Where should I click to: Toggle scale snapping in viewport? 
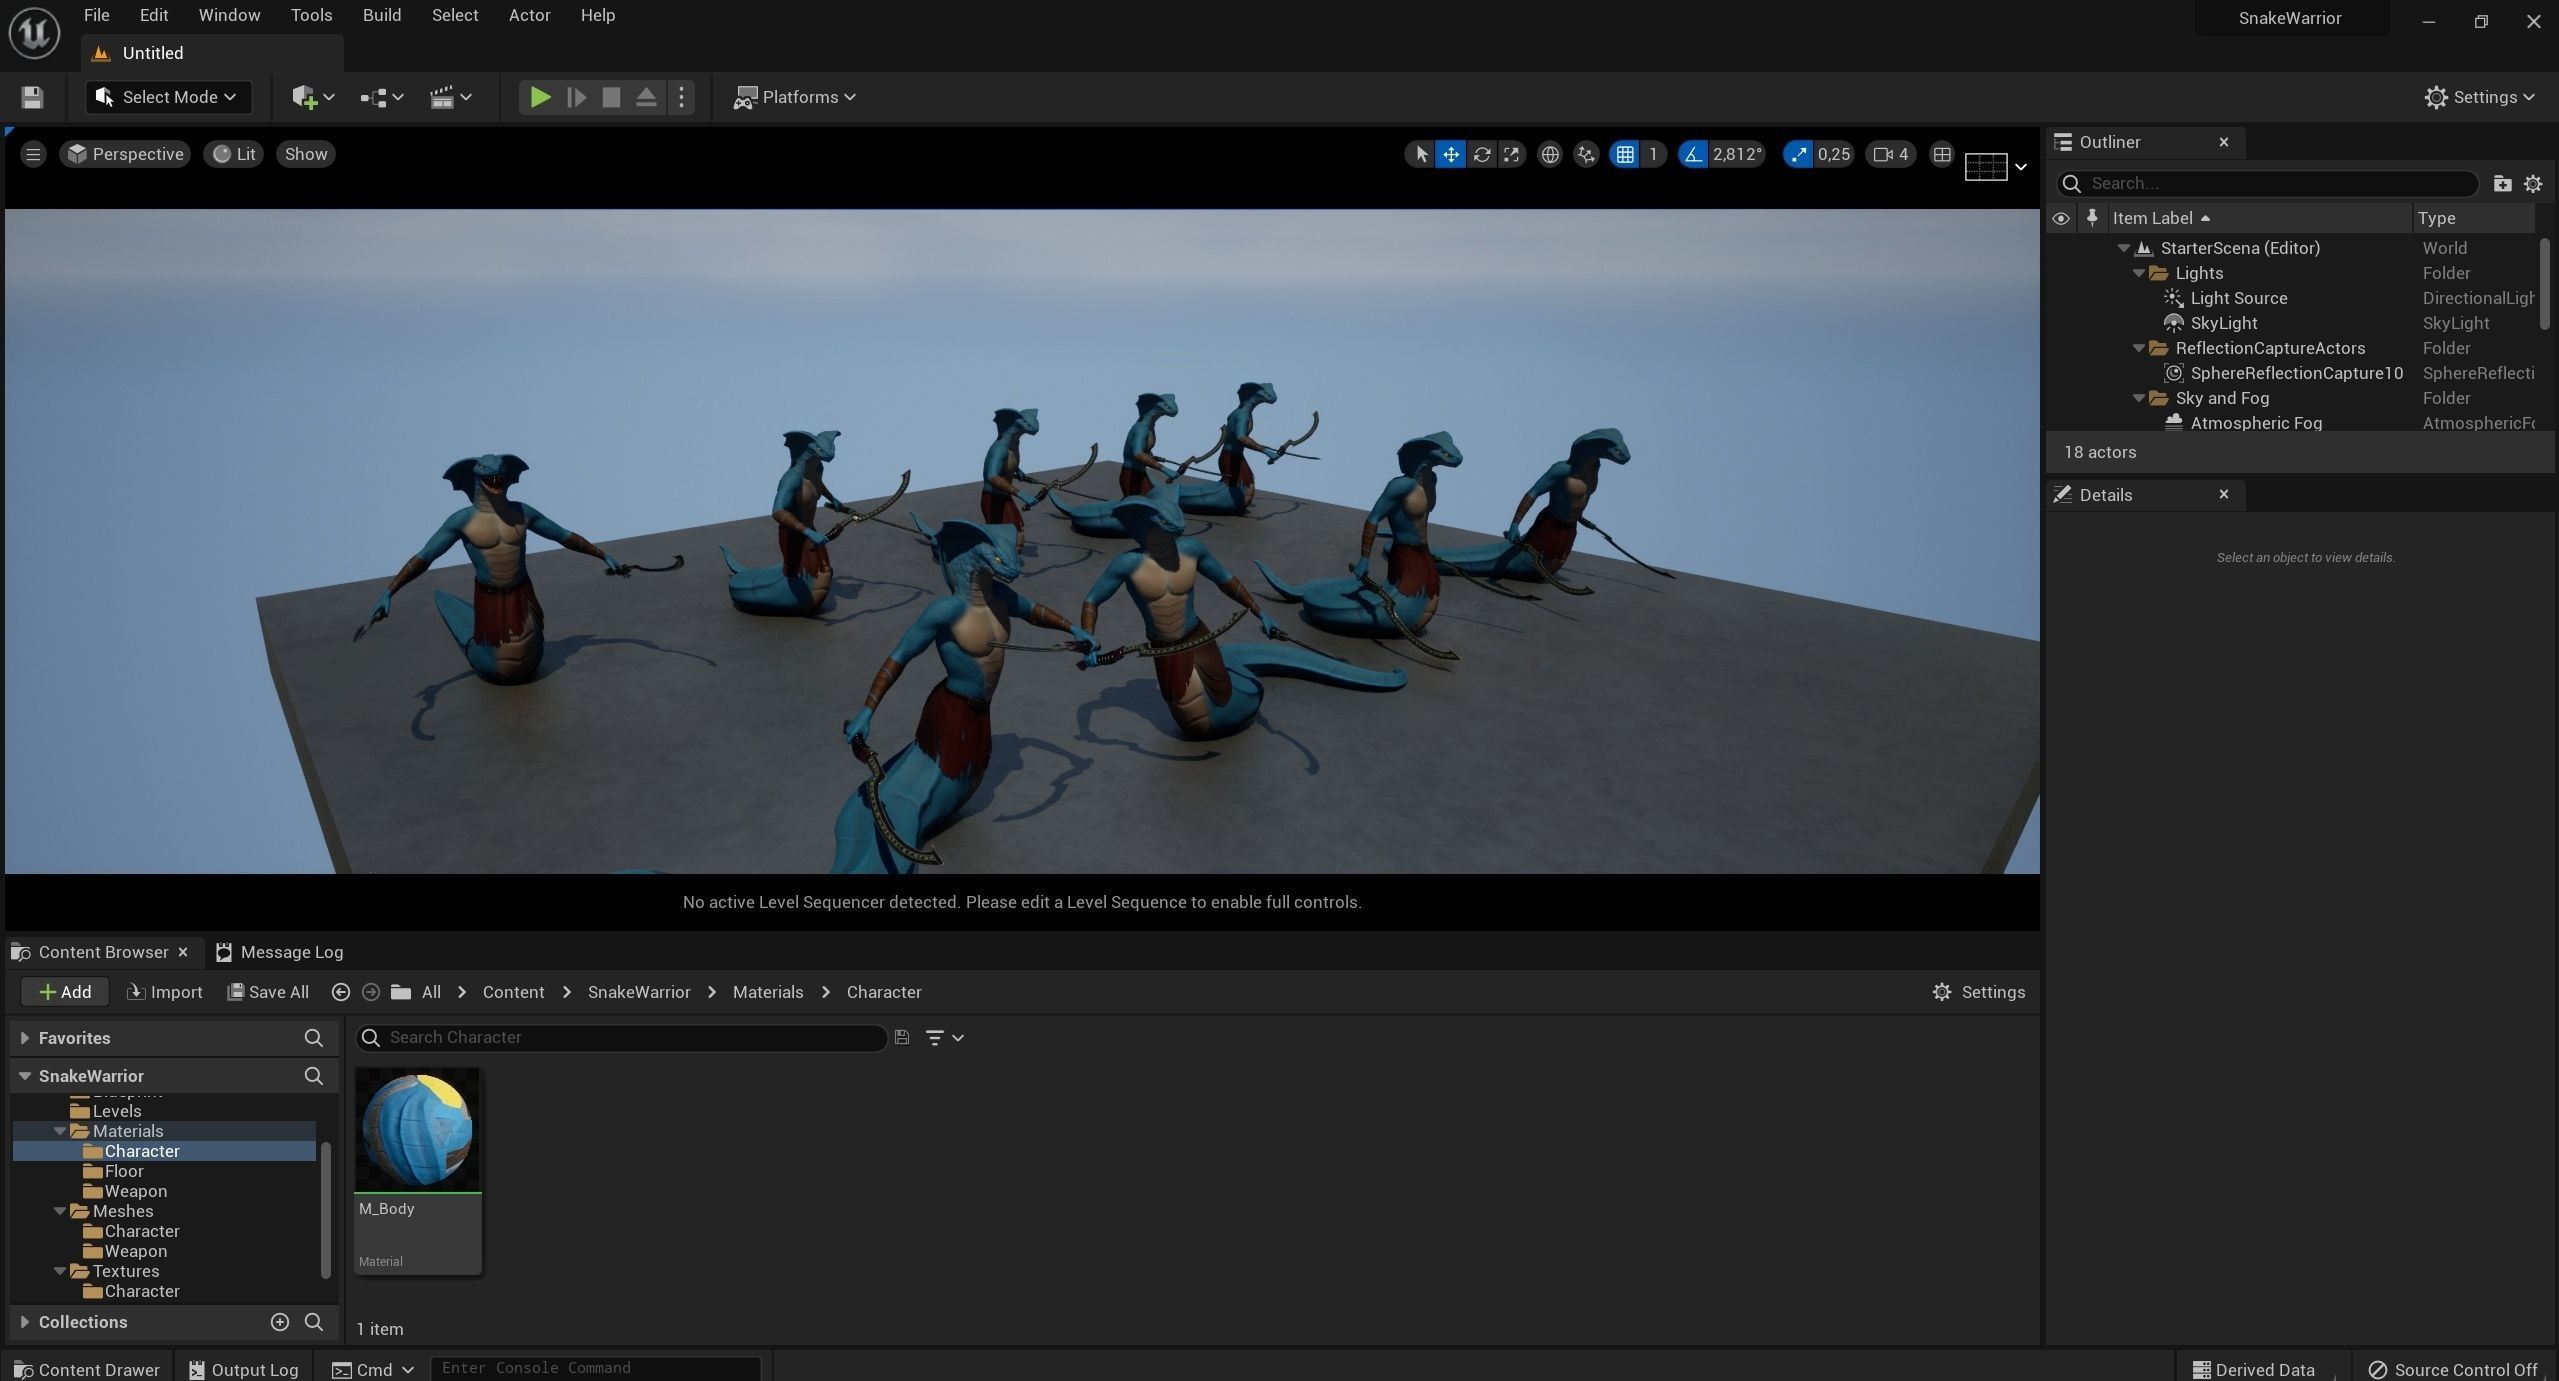click(1798, 154)
